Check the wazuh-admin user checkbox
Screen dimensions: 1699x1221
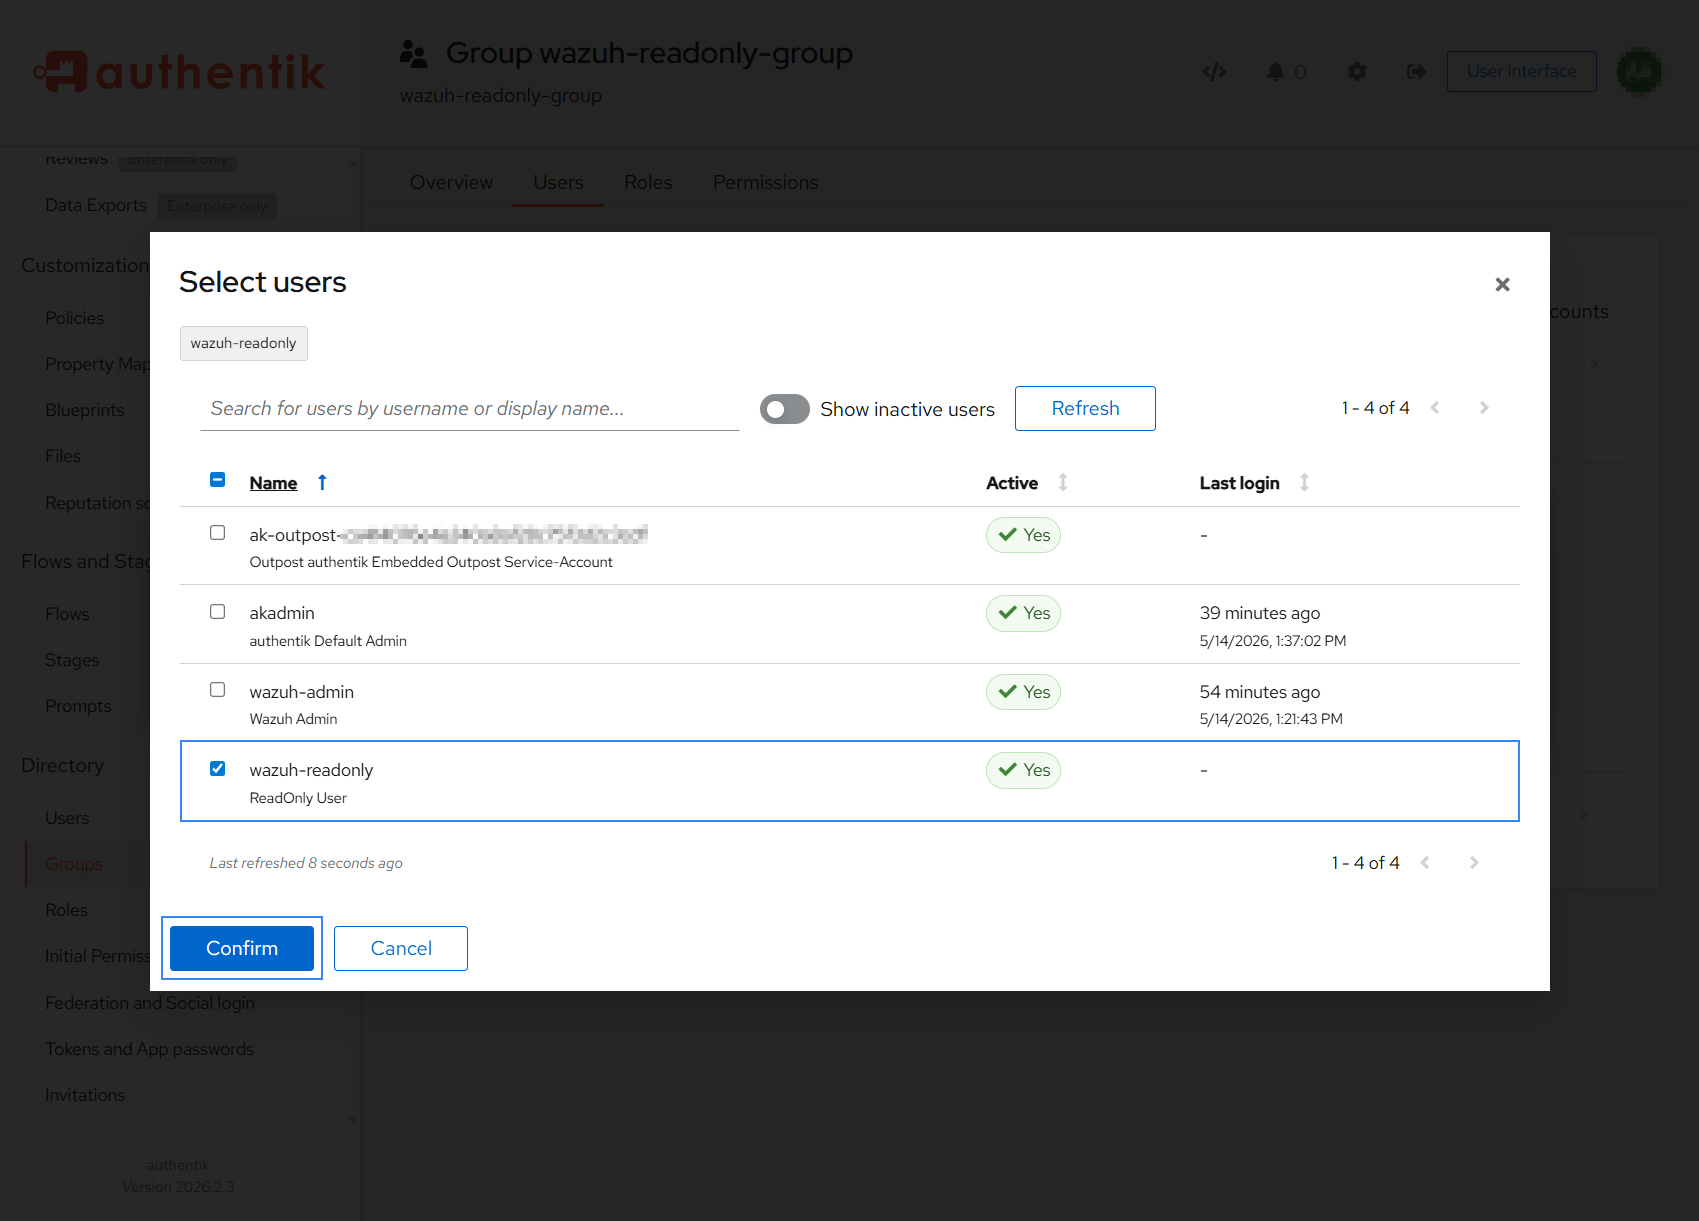coord(217,690)
